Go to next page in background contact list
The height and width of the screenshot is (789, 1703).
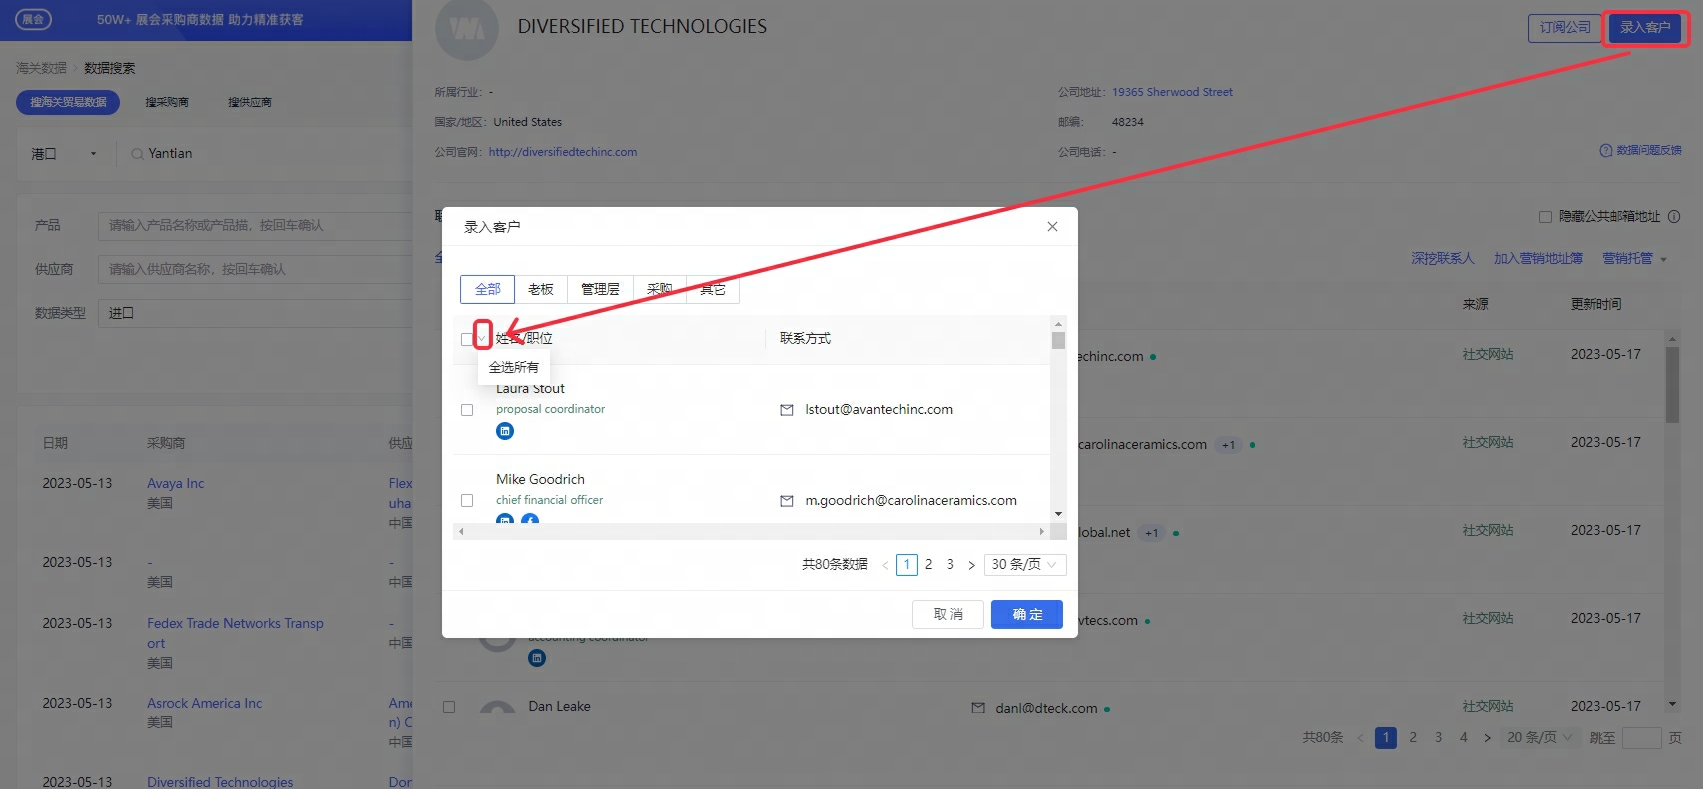pyautogui.click(x=1487, y=738)
